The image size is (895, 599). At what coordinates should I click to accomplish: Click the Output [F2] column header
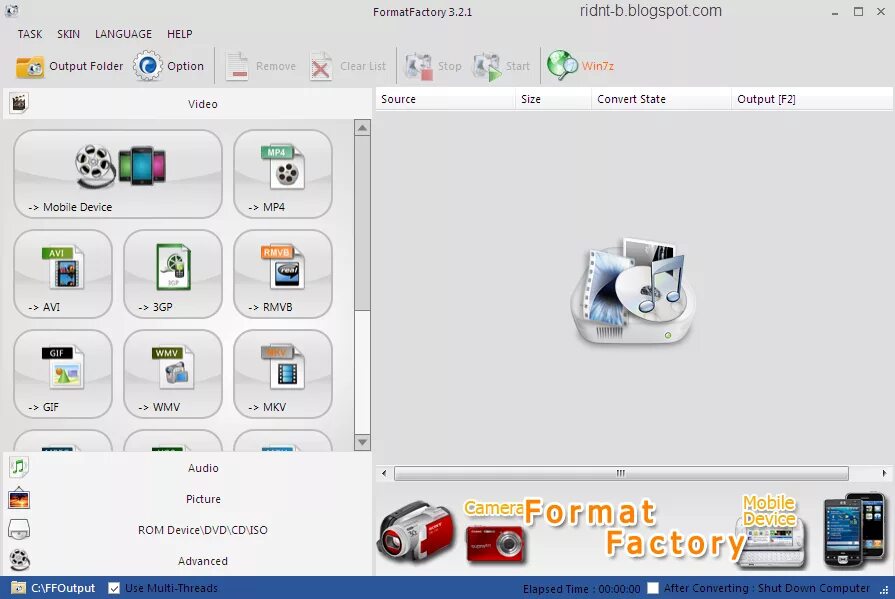pyautogui.click(x=812, y=99)
